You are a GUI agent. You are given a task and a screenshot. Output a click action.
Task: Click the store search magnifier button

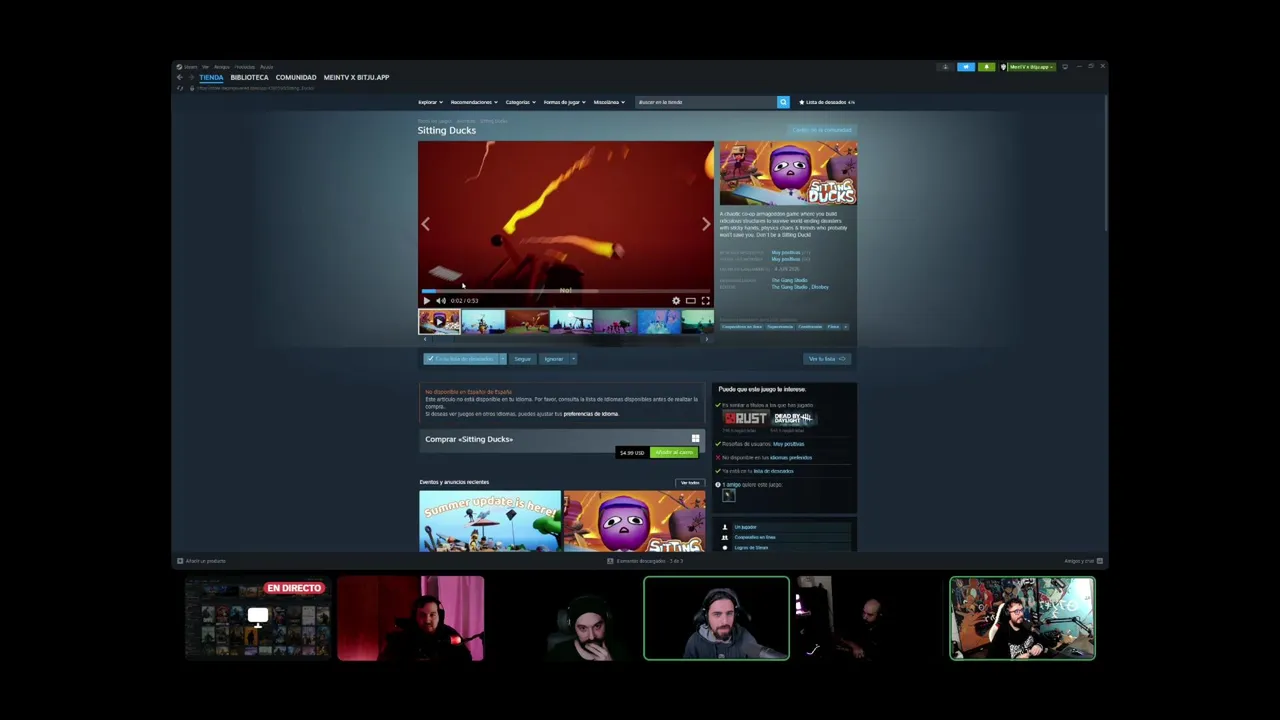coord(783,102)
